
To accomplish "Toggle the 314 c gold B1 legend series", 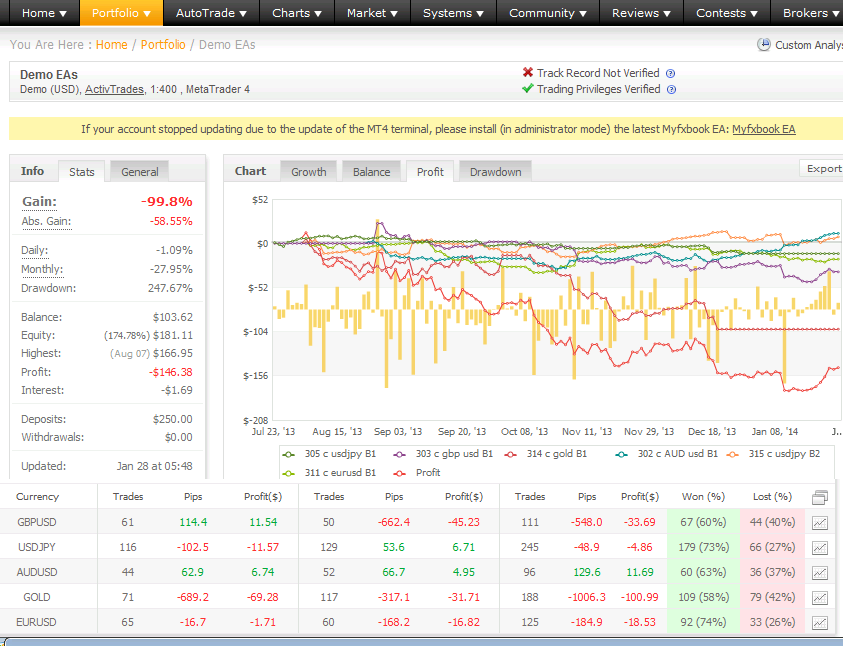I will [x=550, y=453].
